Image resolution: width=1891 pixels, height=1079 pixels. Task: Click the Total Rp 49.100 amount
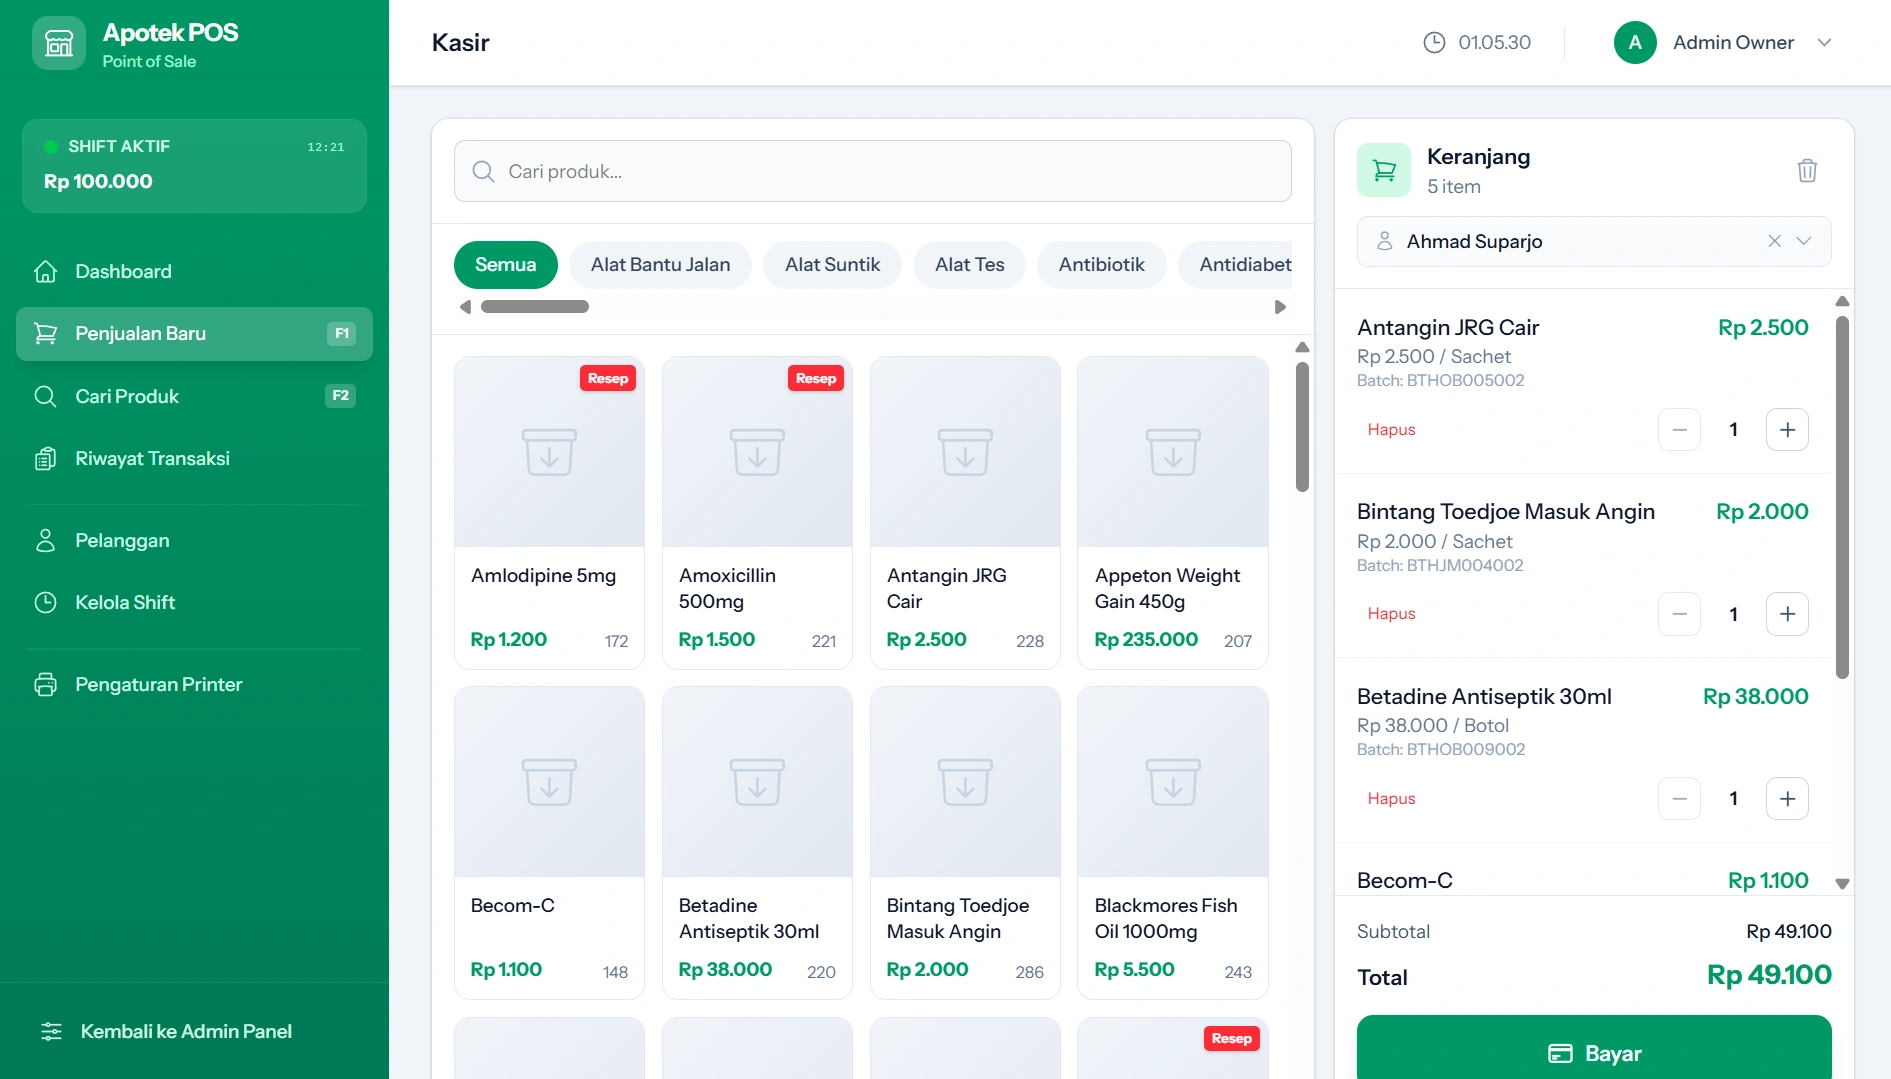(x=1768, y=975)
